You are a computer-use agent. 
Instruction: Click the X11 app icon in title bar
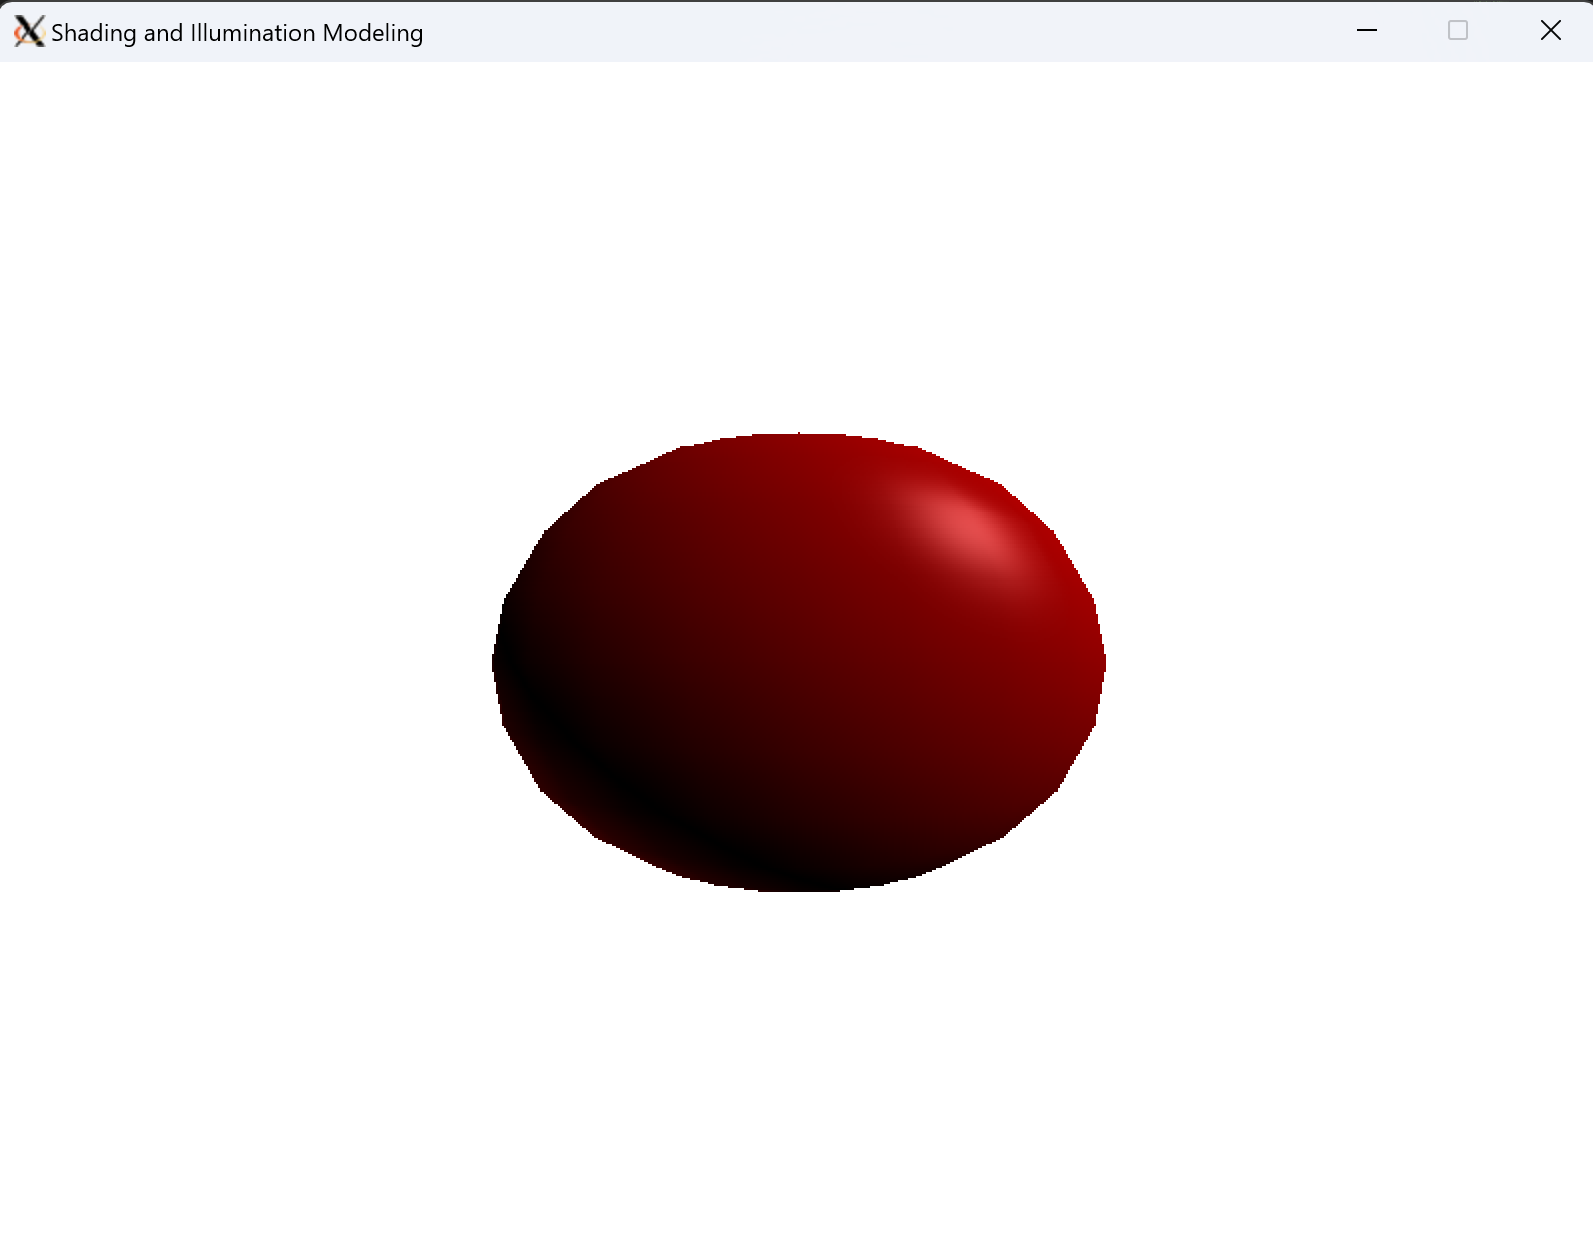click(x=29, y=32)
